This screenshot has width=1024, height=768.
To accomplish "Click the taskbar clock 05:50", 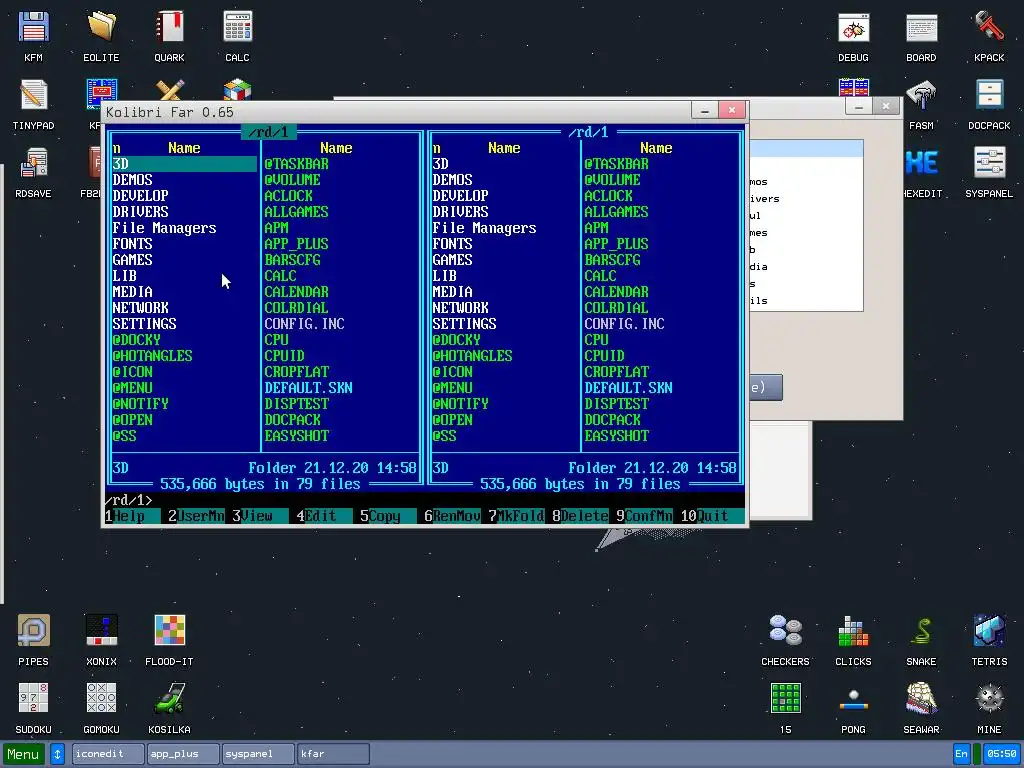I will tap(1001, 754).
